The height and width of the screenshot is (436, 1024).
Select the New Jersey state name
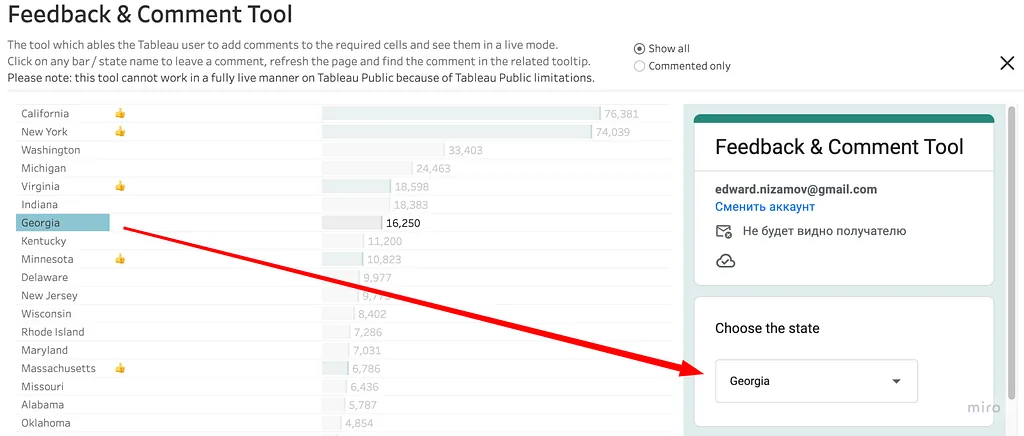click(49, 296)
